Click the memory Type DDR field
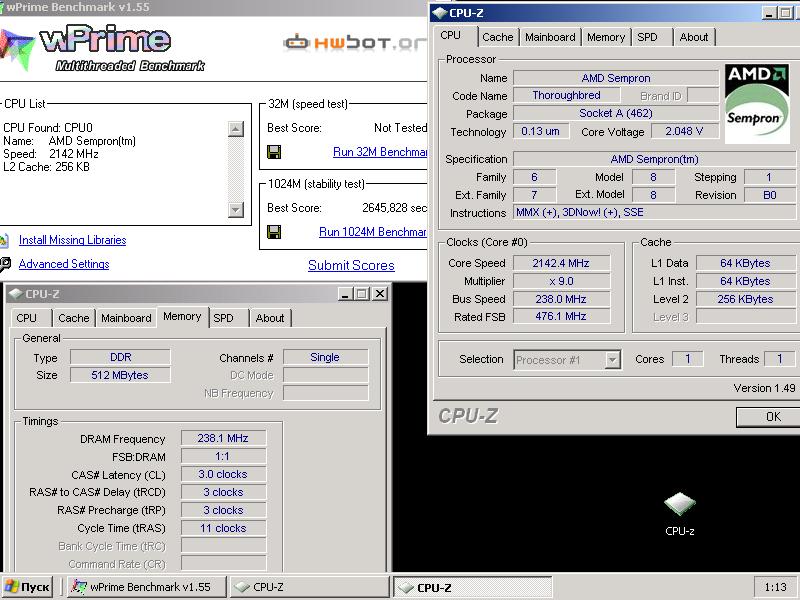Image resolution: width=800 pixels, height=600 pixels. point(120,357)
